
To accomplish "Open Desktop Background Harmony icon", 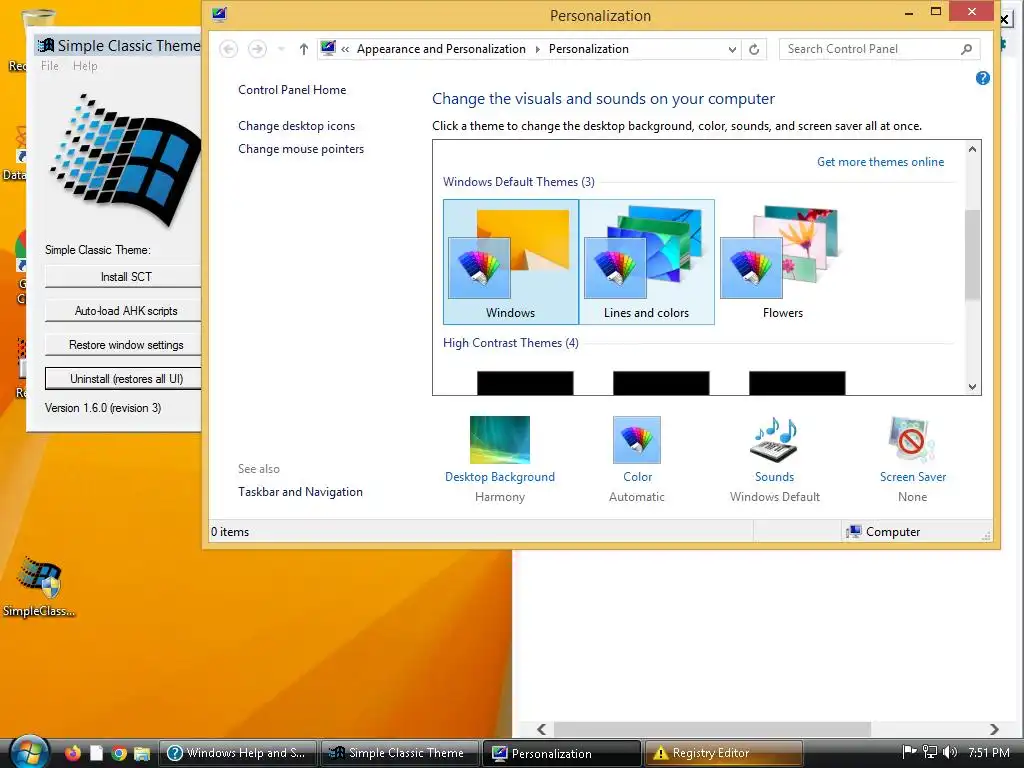I will tap(500, 440).
